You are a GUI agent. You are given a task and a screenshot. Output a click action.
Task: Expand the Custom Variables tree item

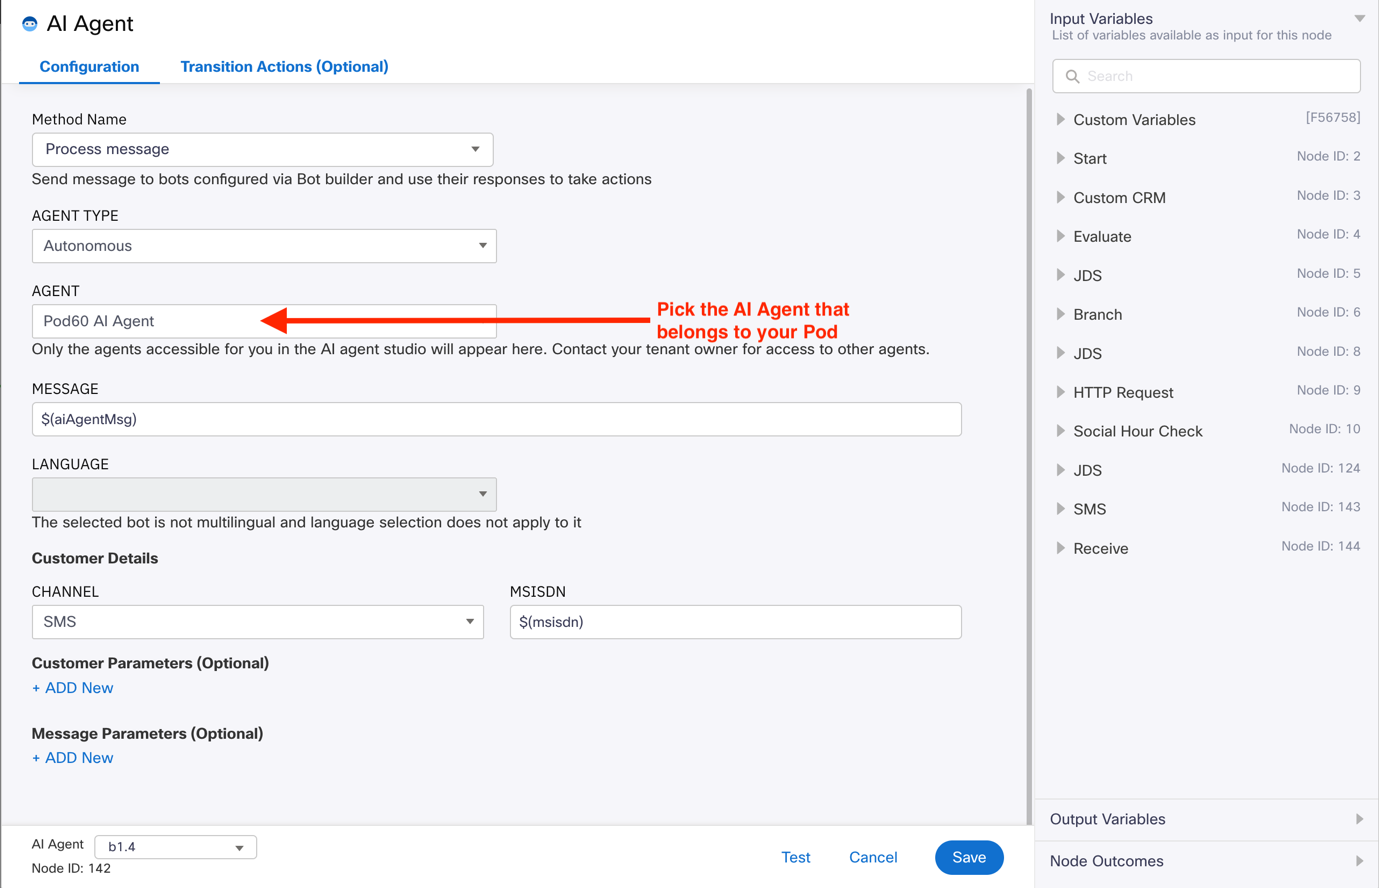point(1061,120)
